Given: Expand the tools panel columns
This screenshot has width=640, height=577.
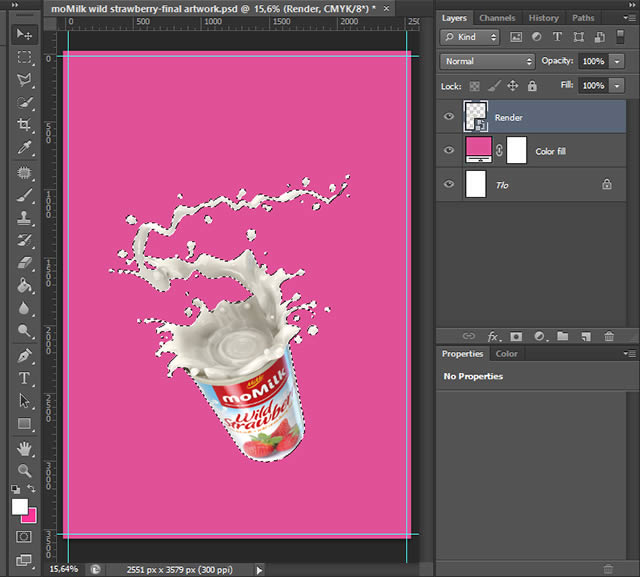Looking at the screenshot, I should [15, 5].
